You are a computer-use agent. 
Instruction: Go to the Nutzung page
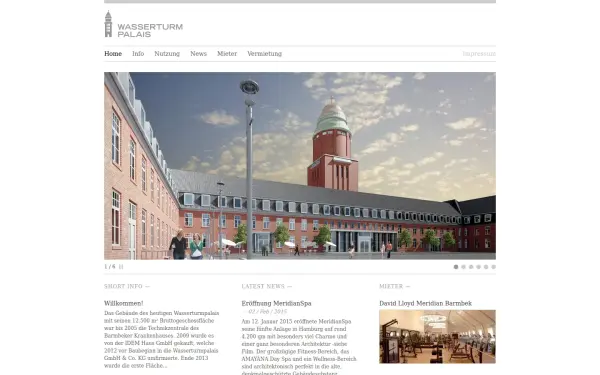click(167, 54)
